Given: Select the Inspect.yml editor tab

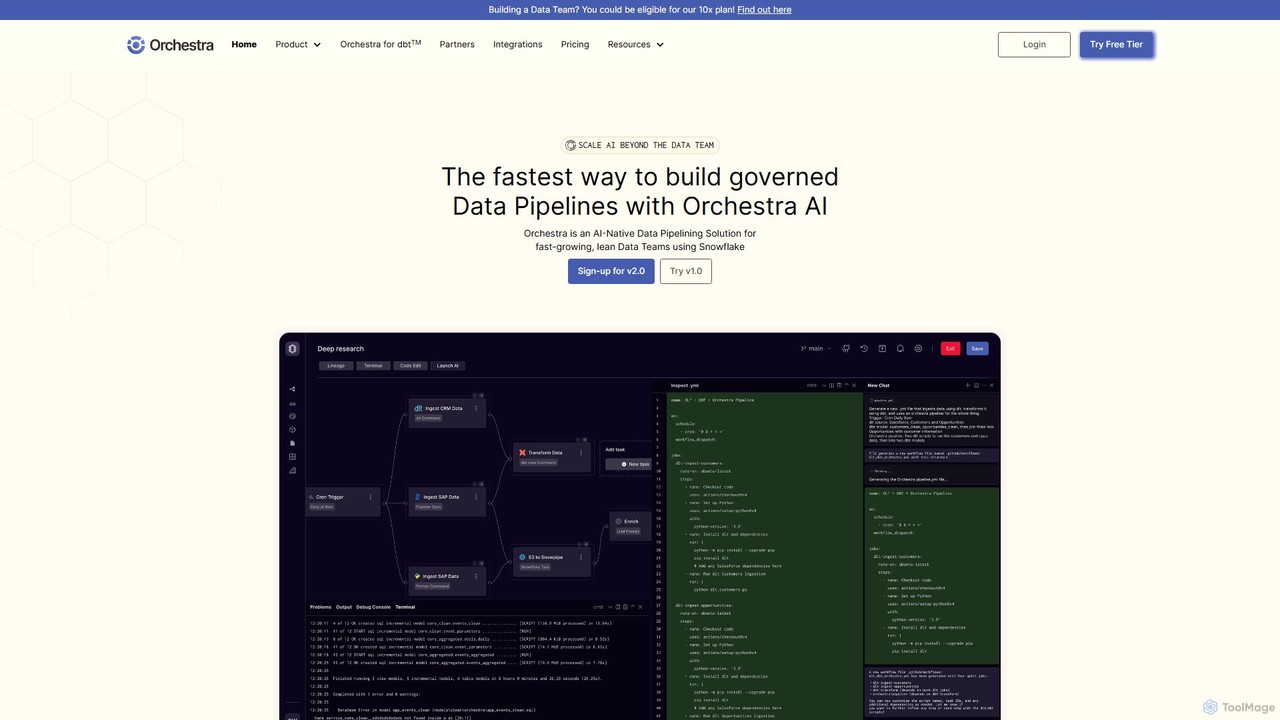Looking at the screenshot, I should coord(685,385).
